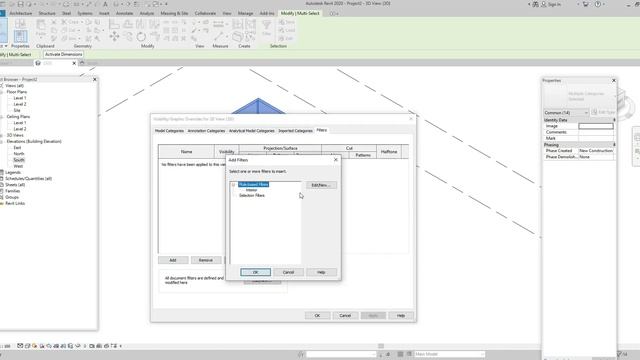The height and width of the screenshot is (360, 640).
Task: Close the Project Browser panel
Action: pos(95,80)
